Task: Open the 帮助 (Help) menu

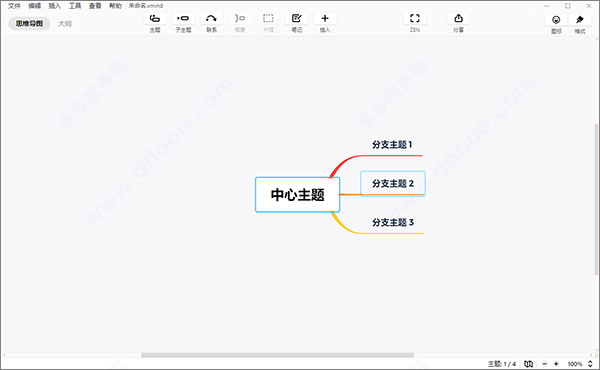Action: (x=115, y=6)
